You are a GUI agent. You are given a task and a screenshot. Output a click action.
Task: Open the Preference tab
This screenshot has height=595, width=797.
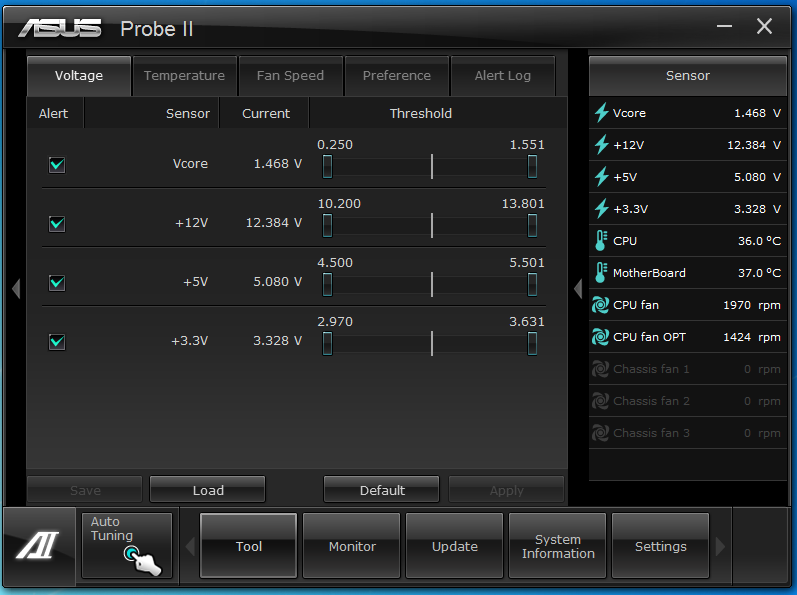(x=396, y=76)
